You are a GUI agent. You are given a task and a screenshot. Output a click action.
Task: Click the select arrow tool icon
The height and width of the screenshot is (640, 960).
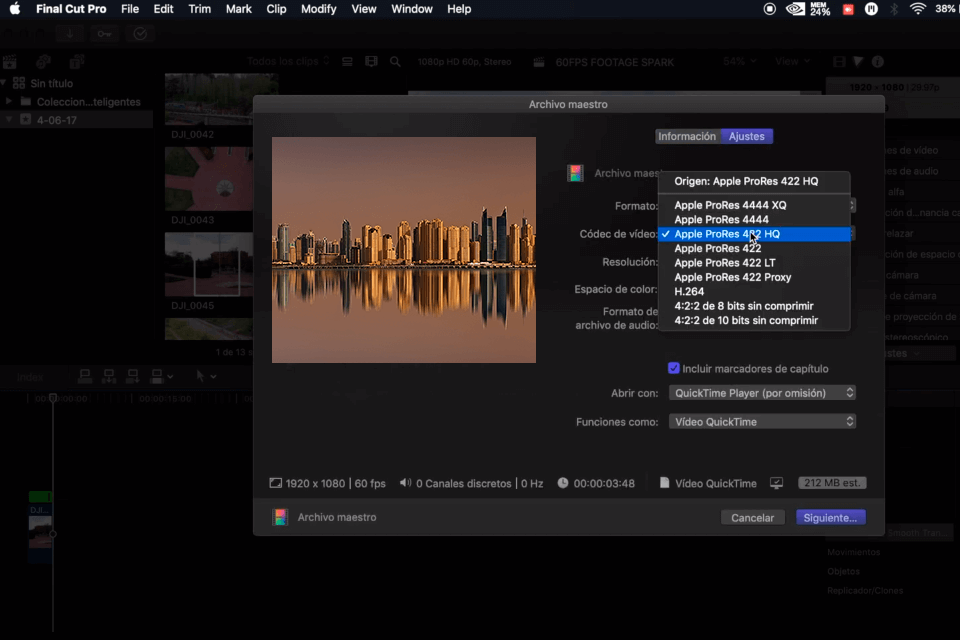pyautogui.click(x=200, y=376)
